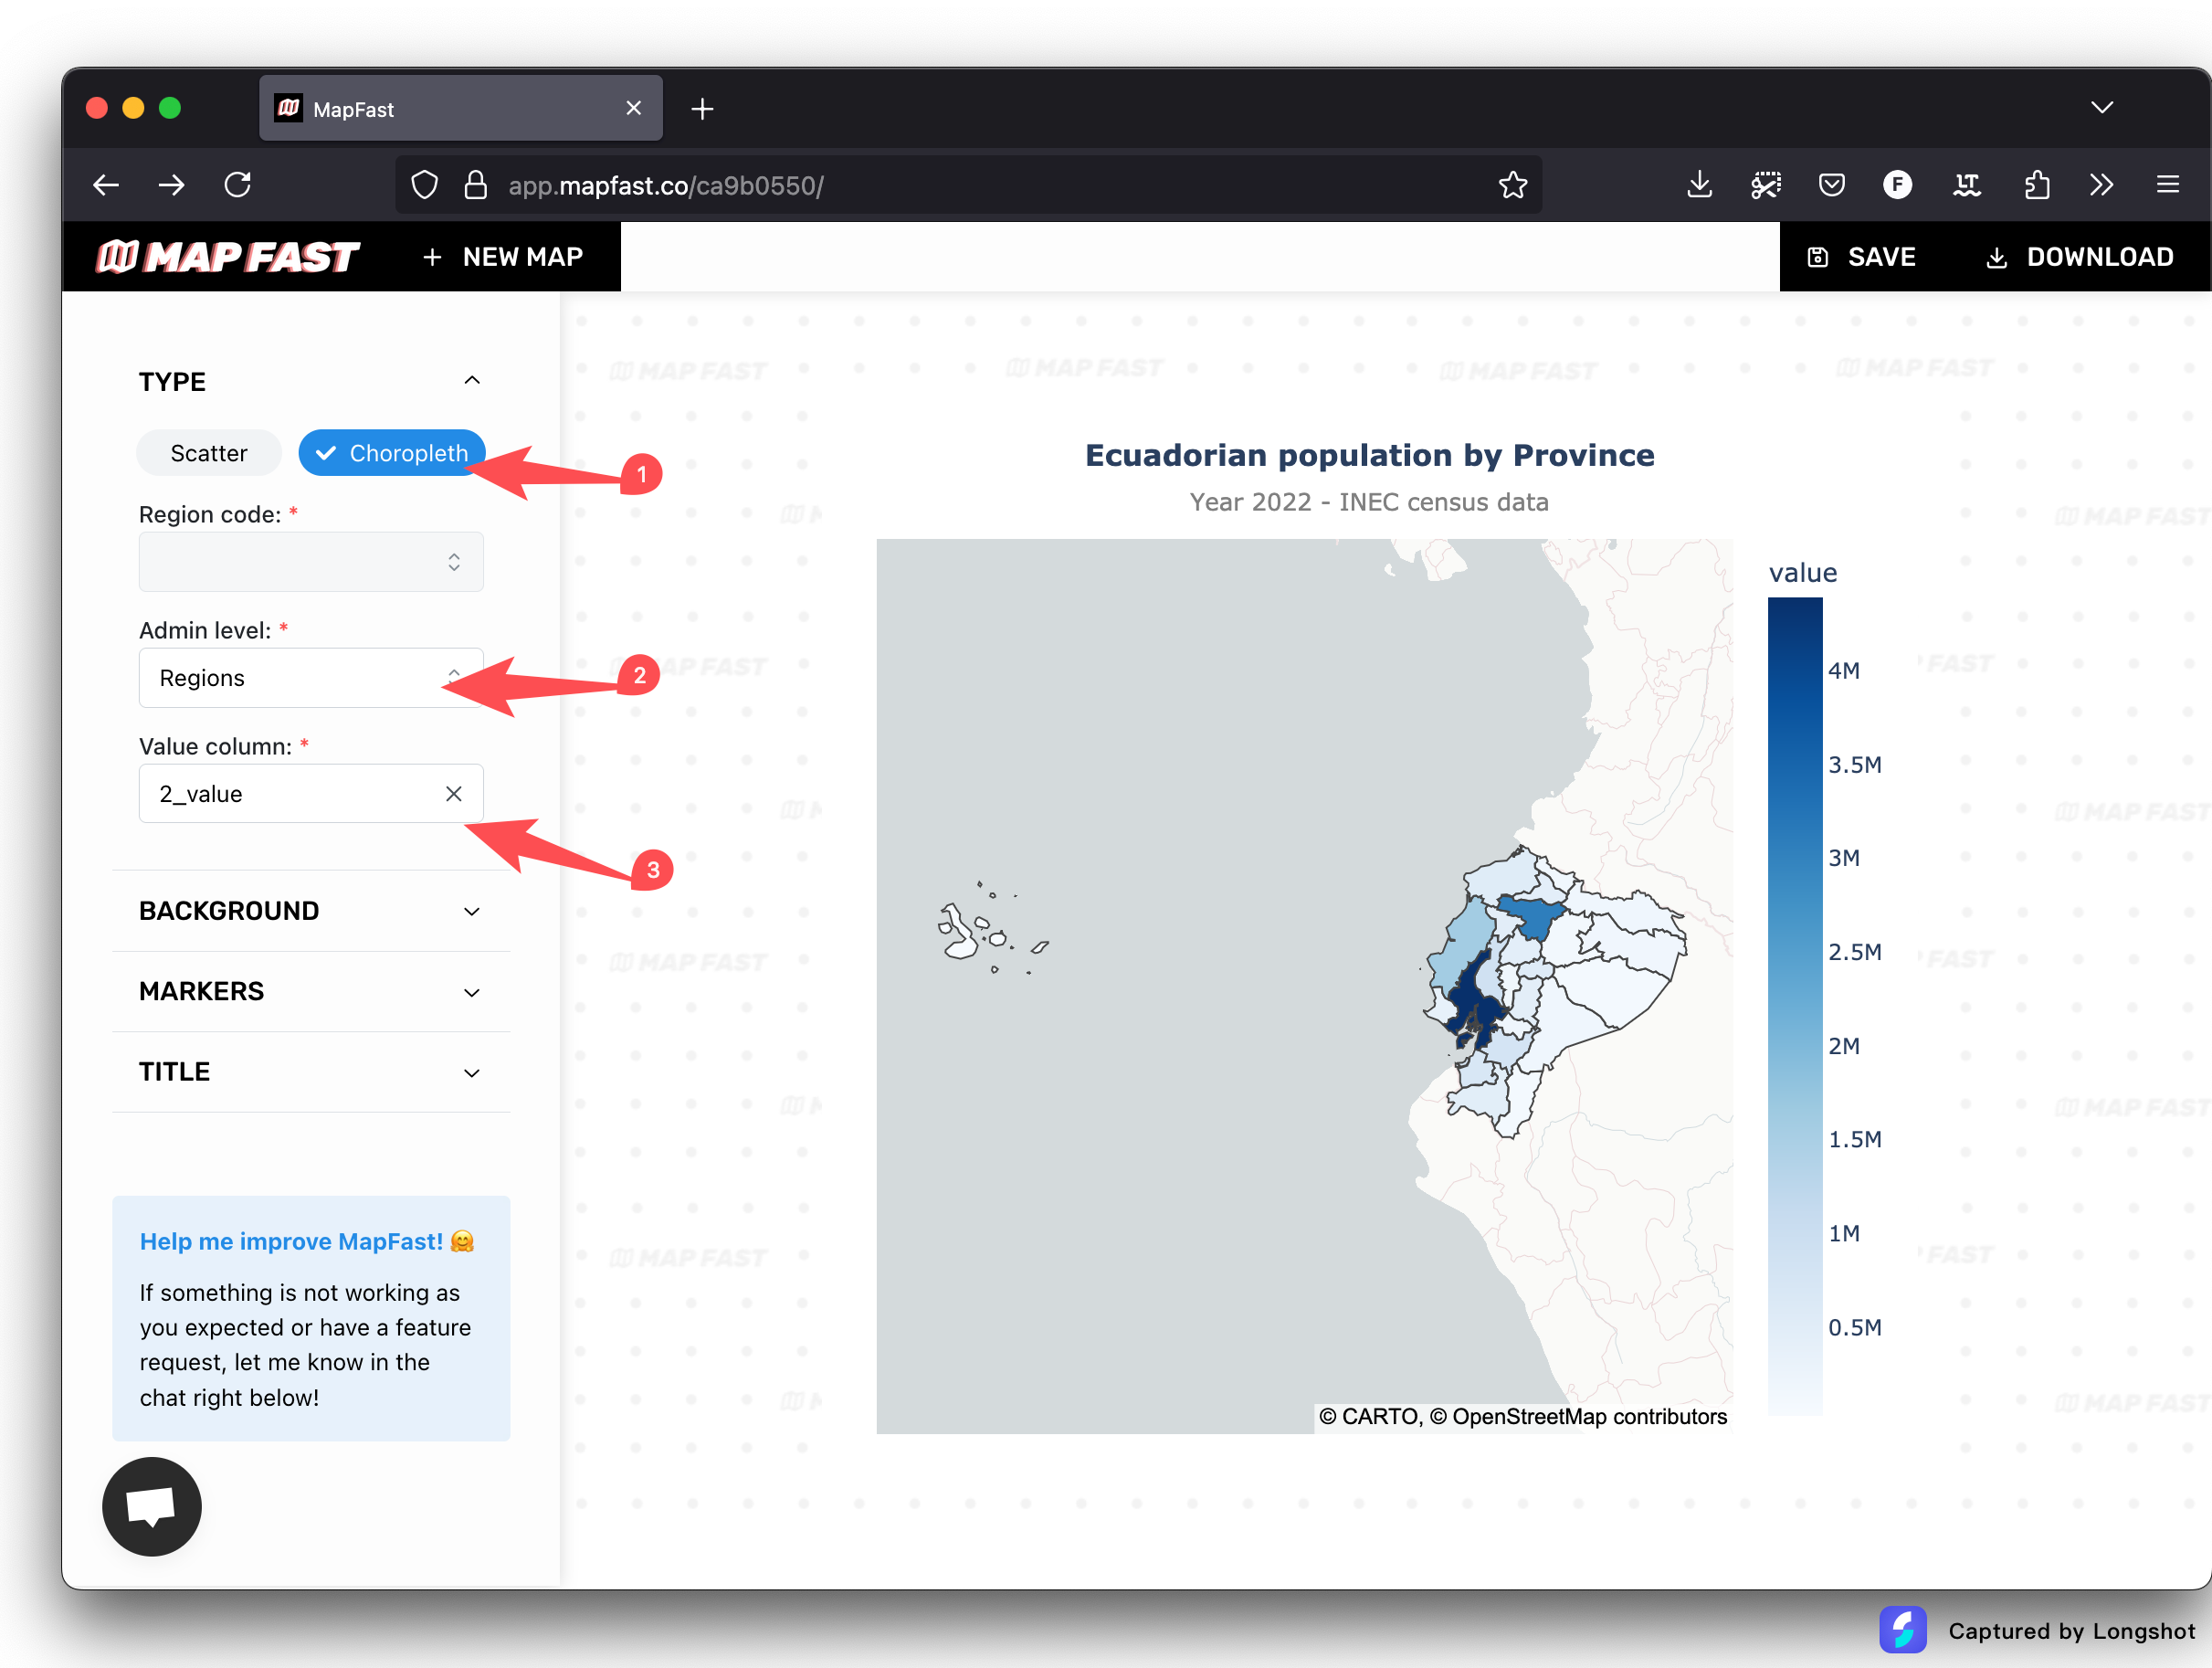Click the subtitle 'Year 2022 - INEC census data'
The width and height of the screenshot is (2212, 1668).
point(1368,502)
